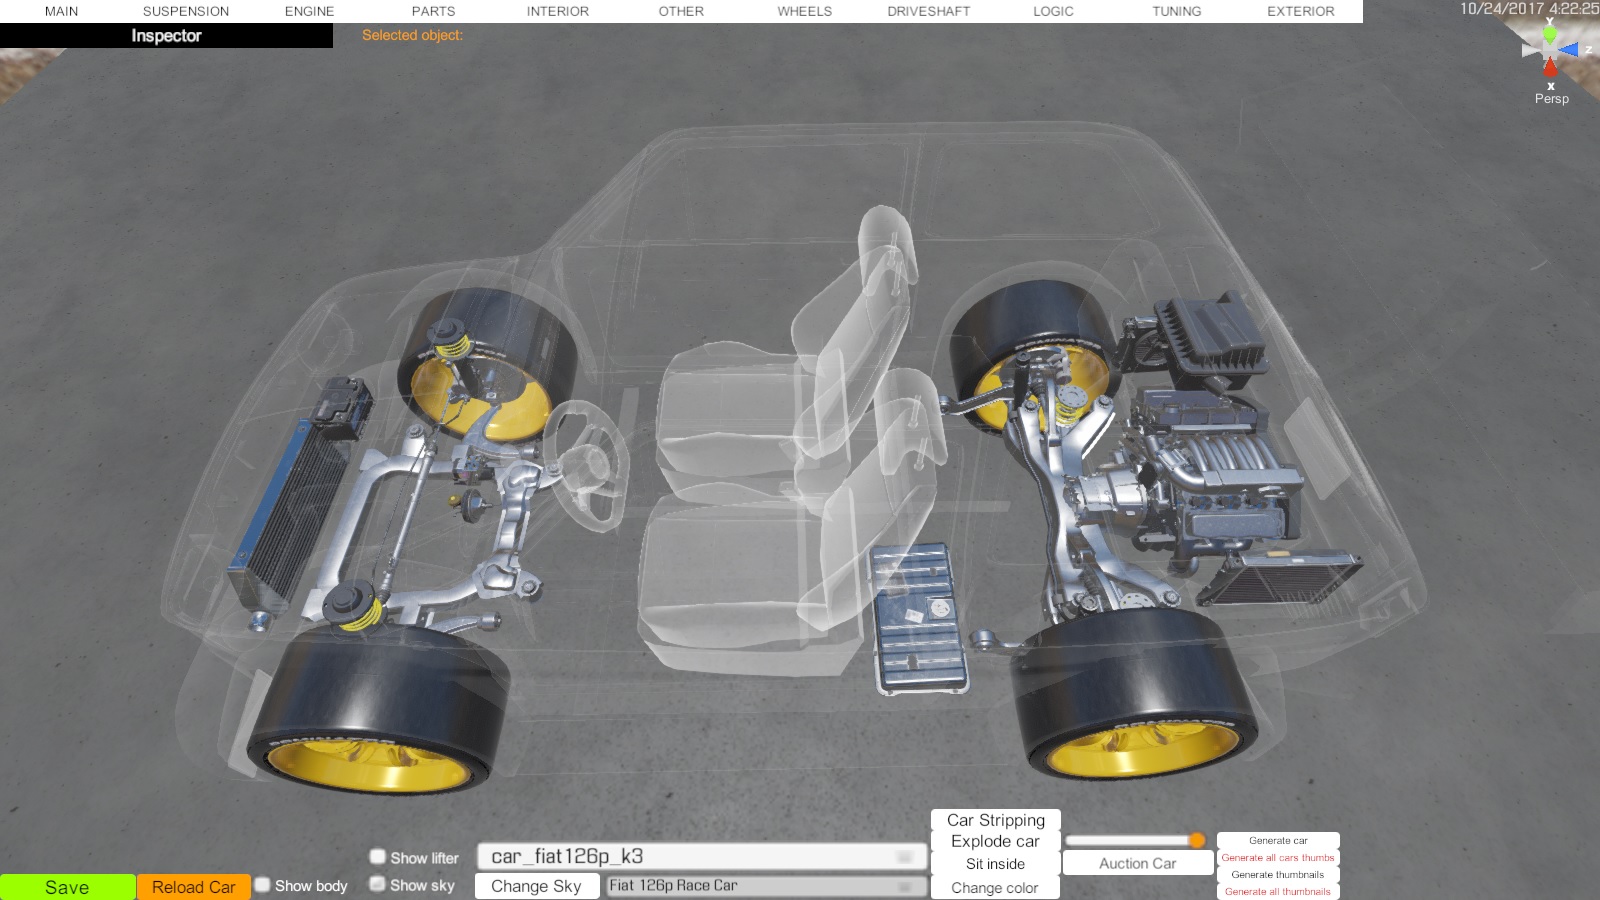The width and height of the screenshot is (1600, 900).
Task: Click the grey center cube of orientation gizmo
Action: tap(1549, 50)
